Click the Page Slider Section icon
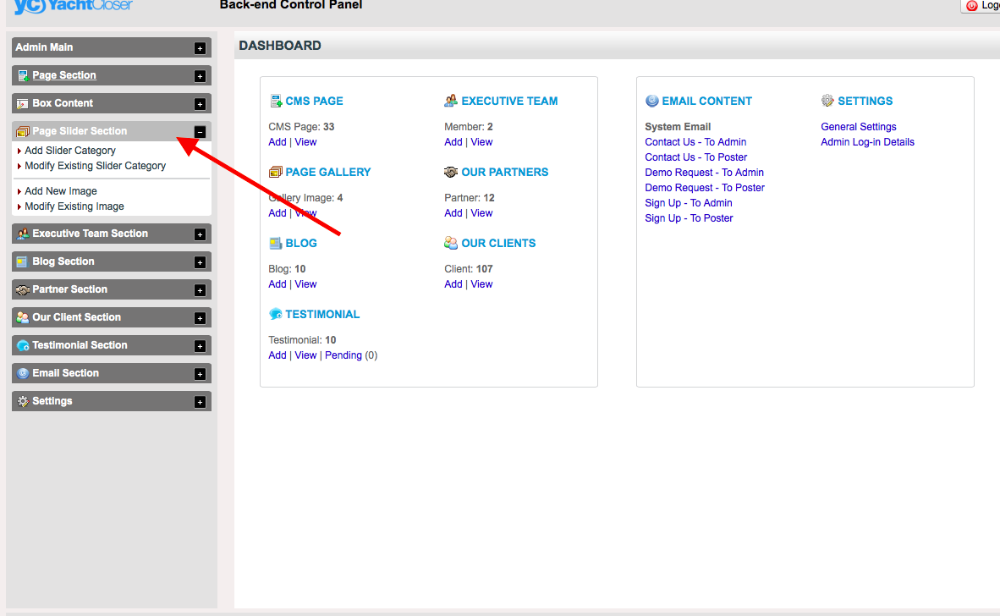This screenshot has width=1000, height=616. (x=23, y=131)
